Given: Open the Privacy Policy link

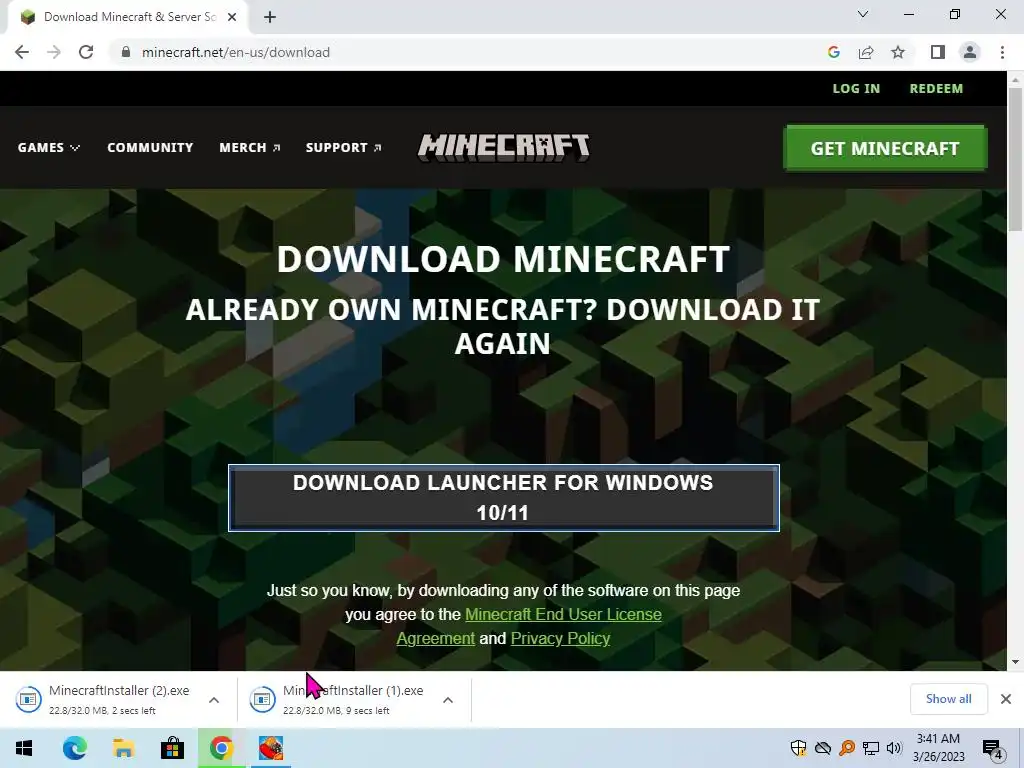Looking at the screenshot, I should 560,638.
